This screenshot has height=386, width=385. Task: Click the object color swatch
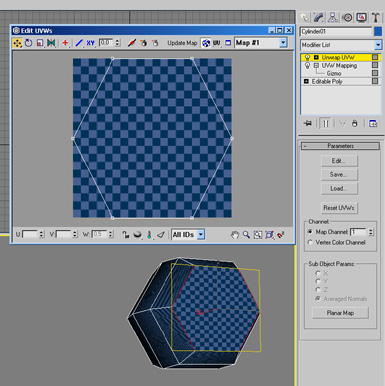[x=378, y=32]
